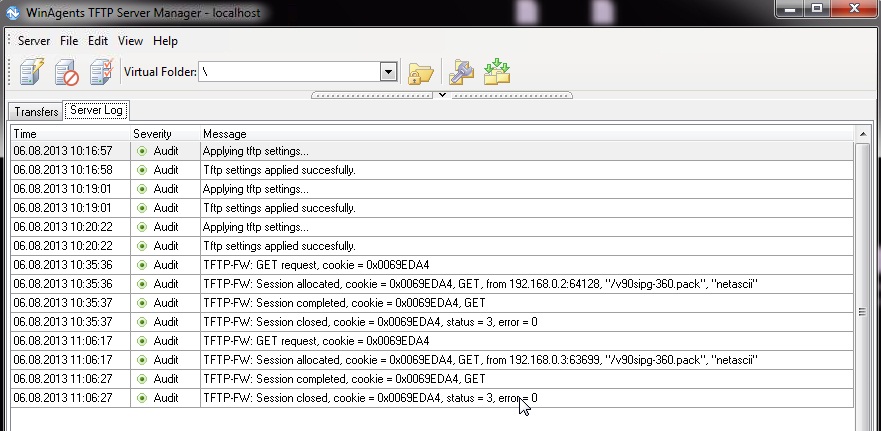Viewport: 881px width, 431px height.
Task: Select the 10:16:58 Tftp settings applied row
Action: (x=432, y=170)
